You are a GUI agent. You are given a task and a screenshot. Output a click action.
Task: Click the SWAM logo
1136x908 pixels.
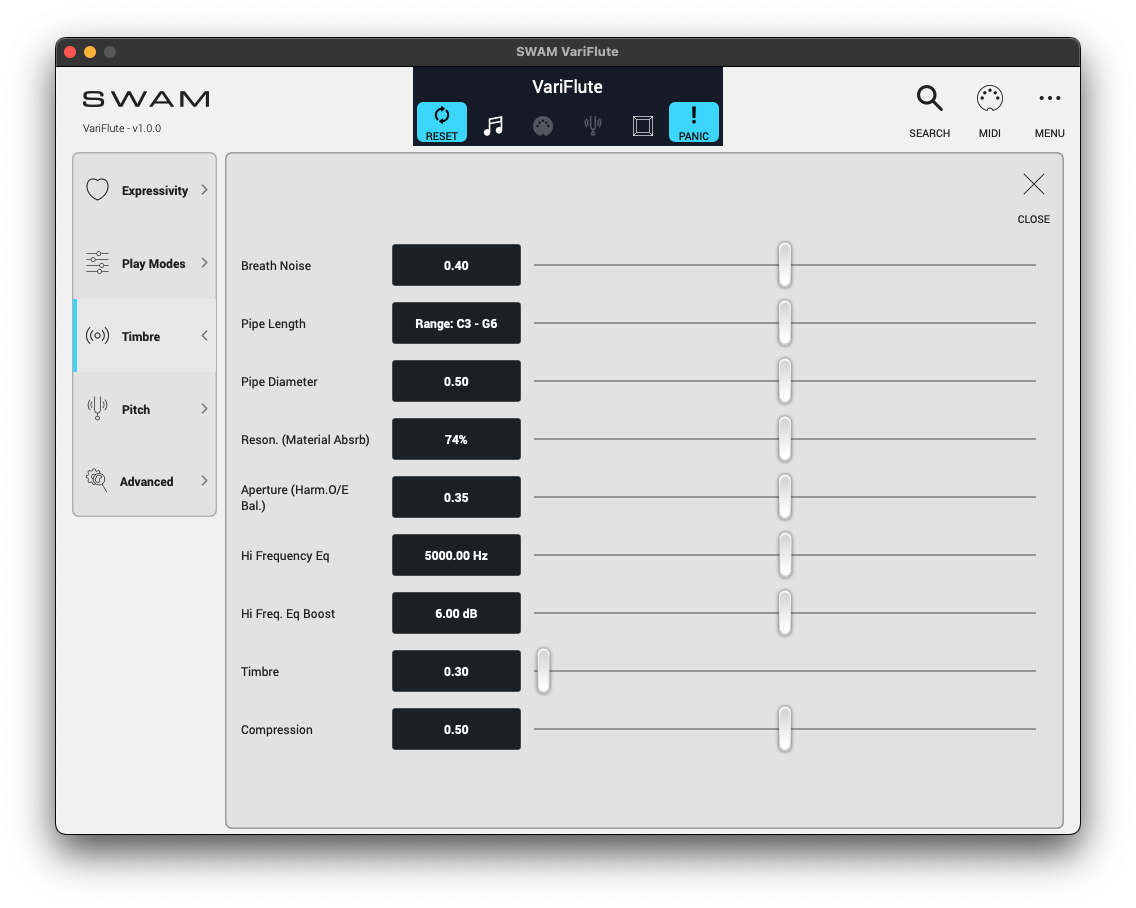146,99
